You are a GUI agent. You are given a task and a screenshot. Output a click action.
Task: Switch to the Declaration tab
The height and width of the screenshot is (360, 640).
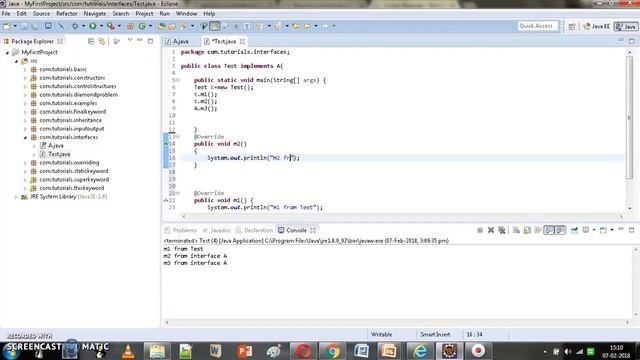pos(255,230)
